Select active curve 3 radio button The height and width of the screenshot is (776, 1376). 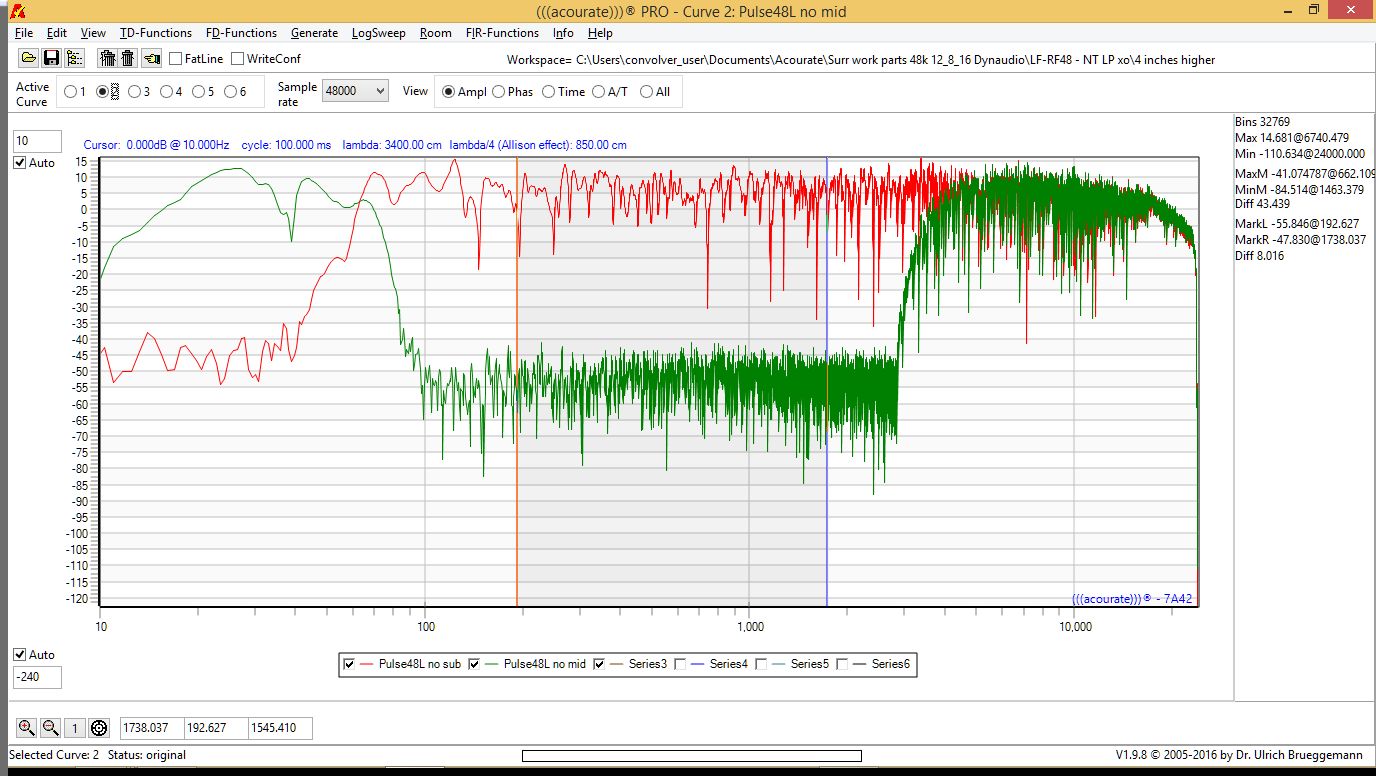coord(134,92)
